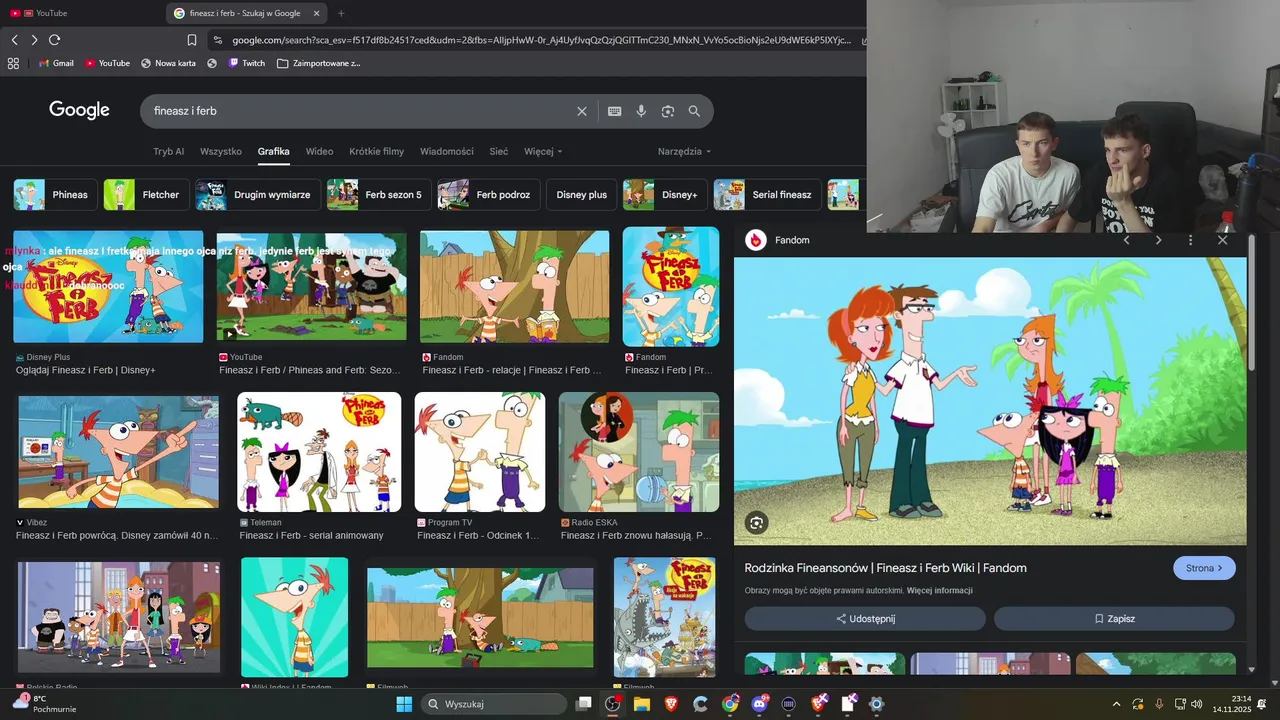
Task: Filter images by the Fletcher chip
Action: [146, 195]
